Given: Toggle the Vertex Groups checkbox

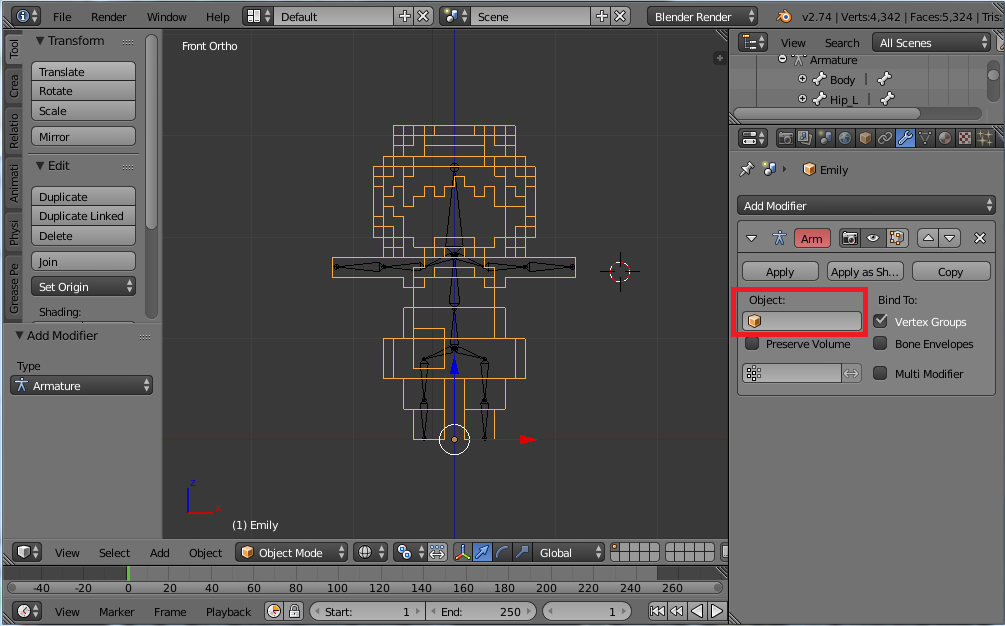Looking at the screenshot, I should (880, 321).
